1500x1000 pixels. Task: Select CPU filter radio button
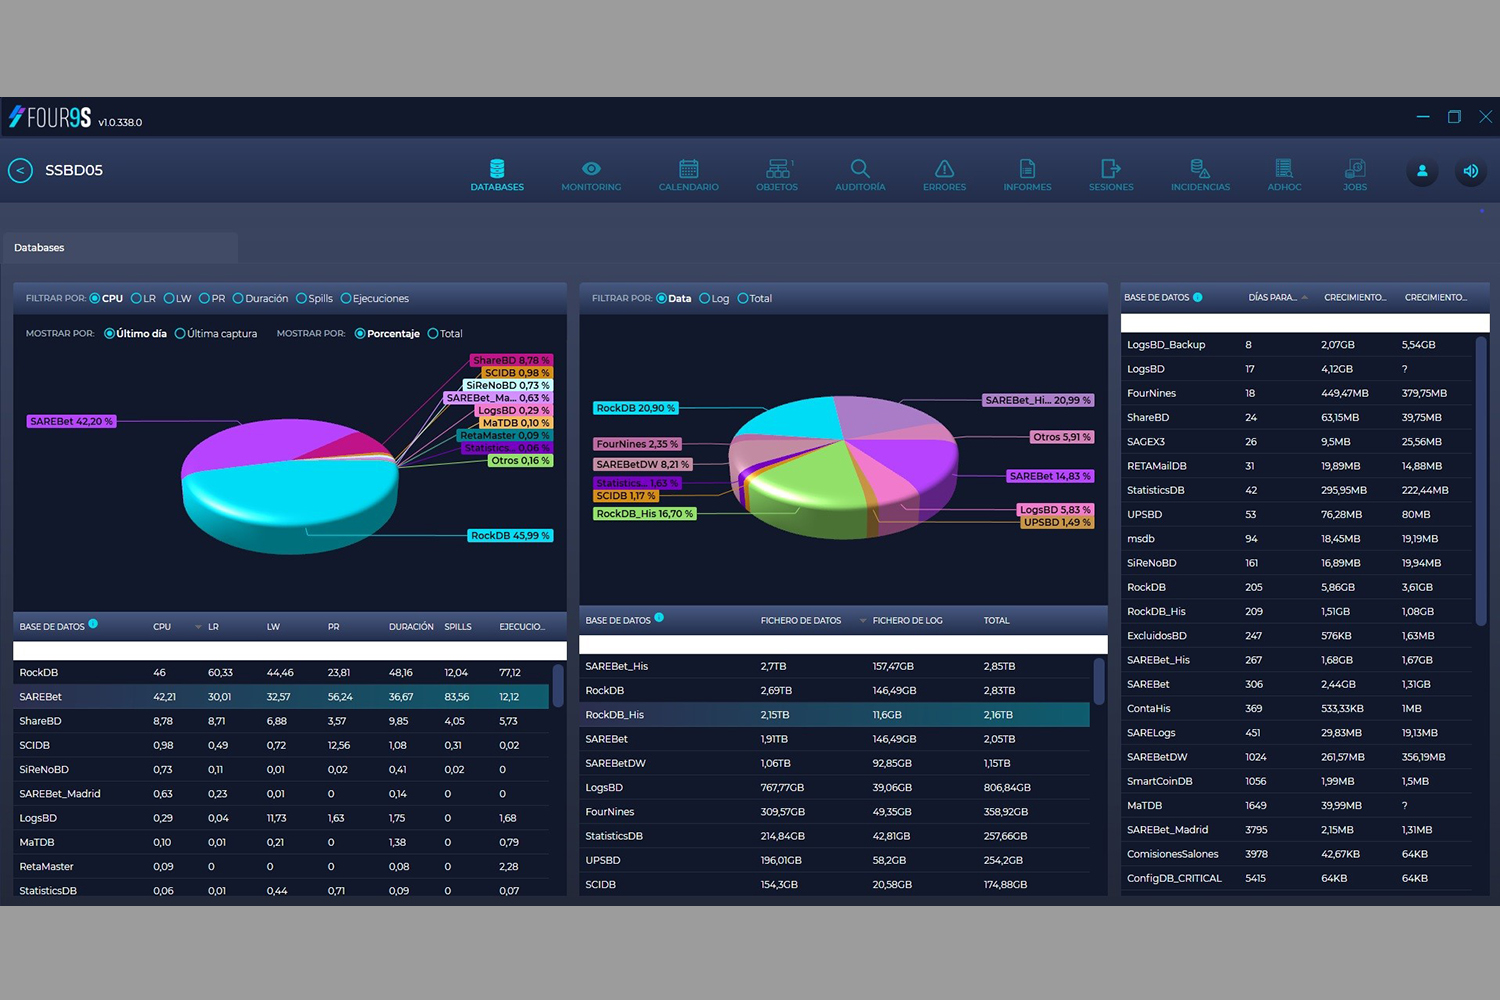(95, 298)
